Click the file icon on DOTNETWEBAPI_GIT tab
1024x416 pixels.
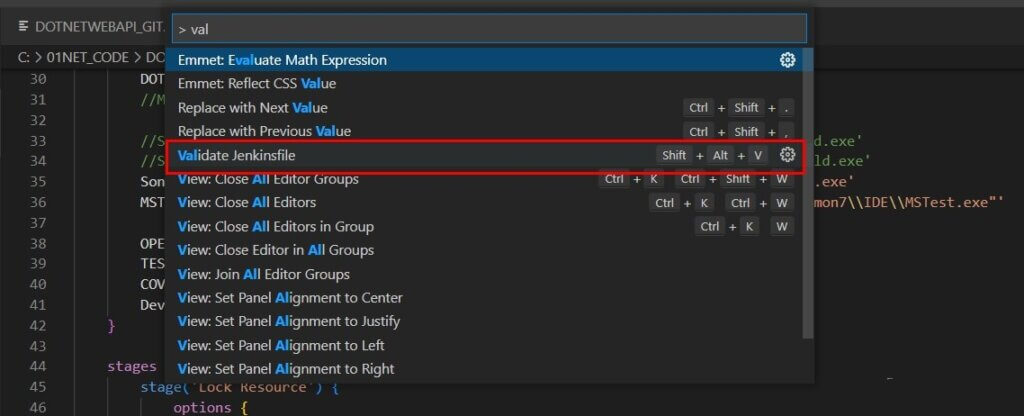pyautogui.click(x=24, y=26)
